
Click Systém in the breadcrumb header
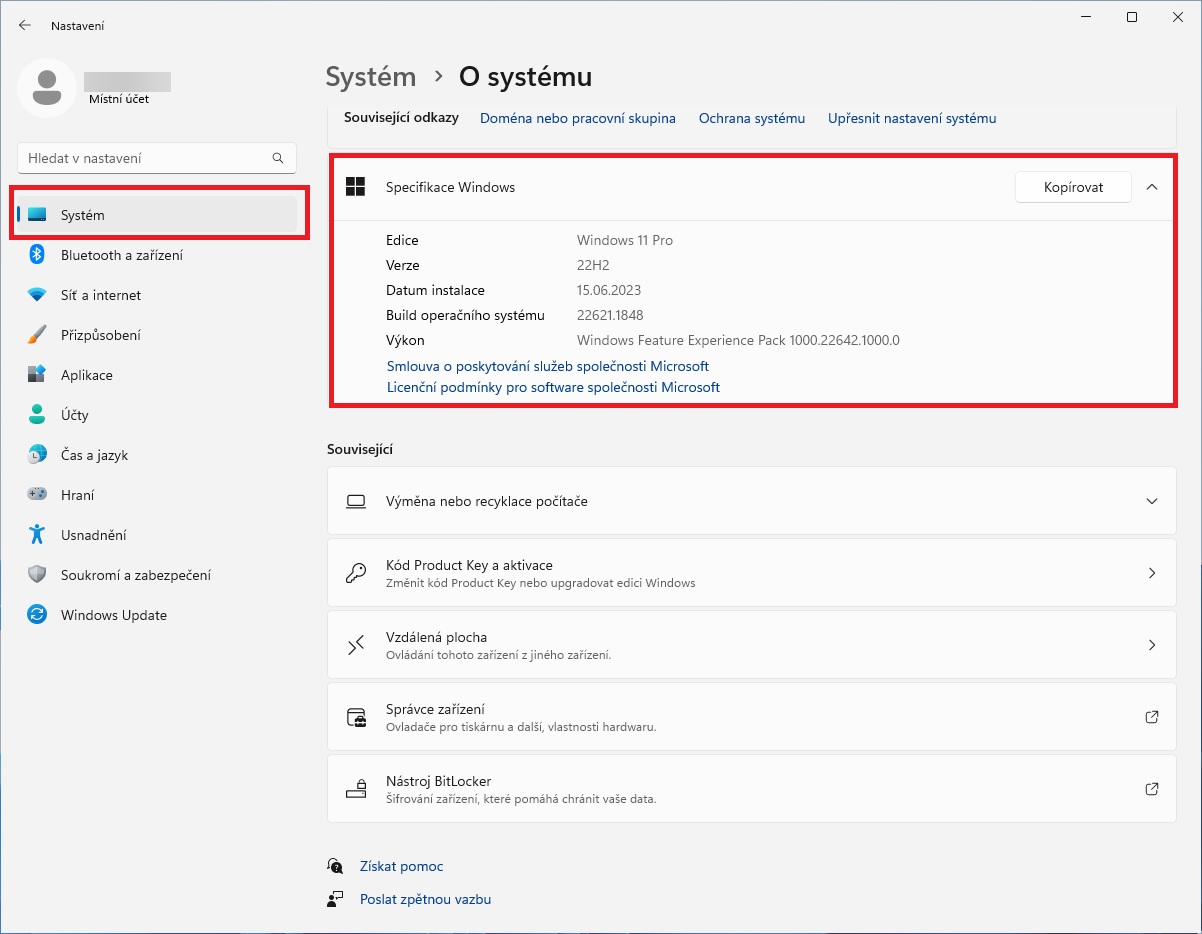click(371, 76)
